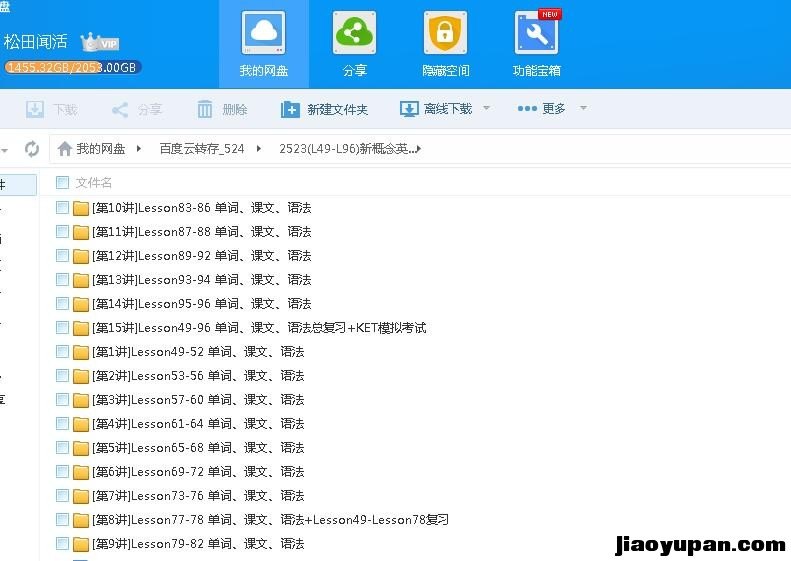The image size is (791, 561).
Task: Click folder icon of 第3讲 Lesson57-60
Action: (81, 400)
